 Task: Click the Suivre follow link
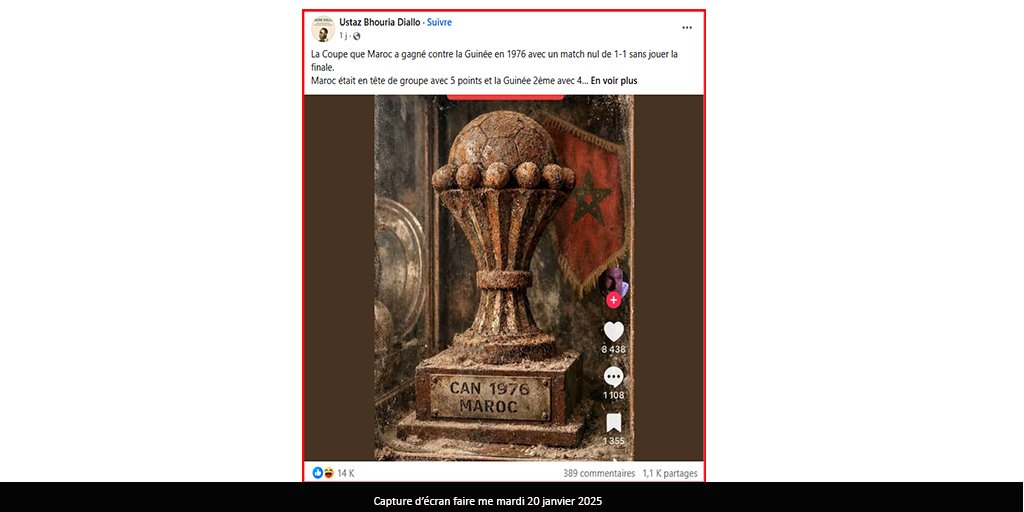[x=440, y=22]
